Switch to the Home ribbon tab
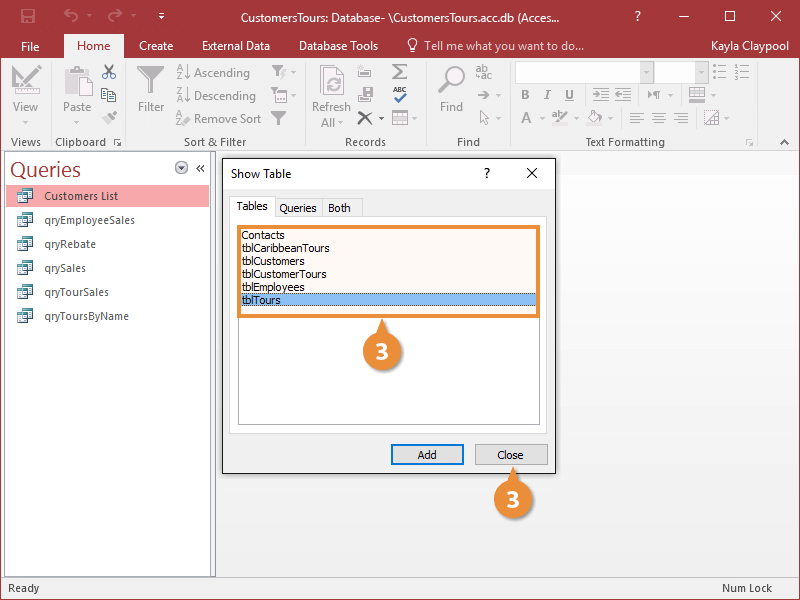This screenshot has height=600, width=800. 93,46
